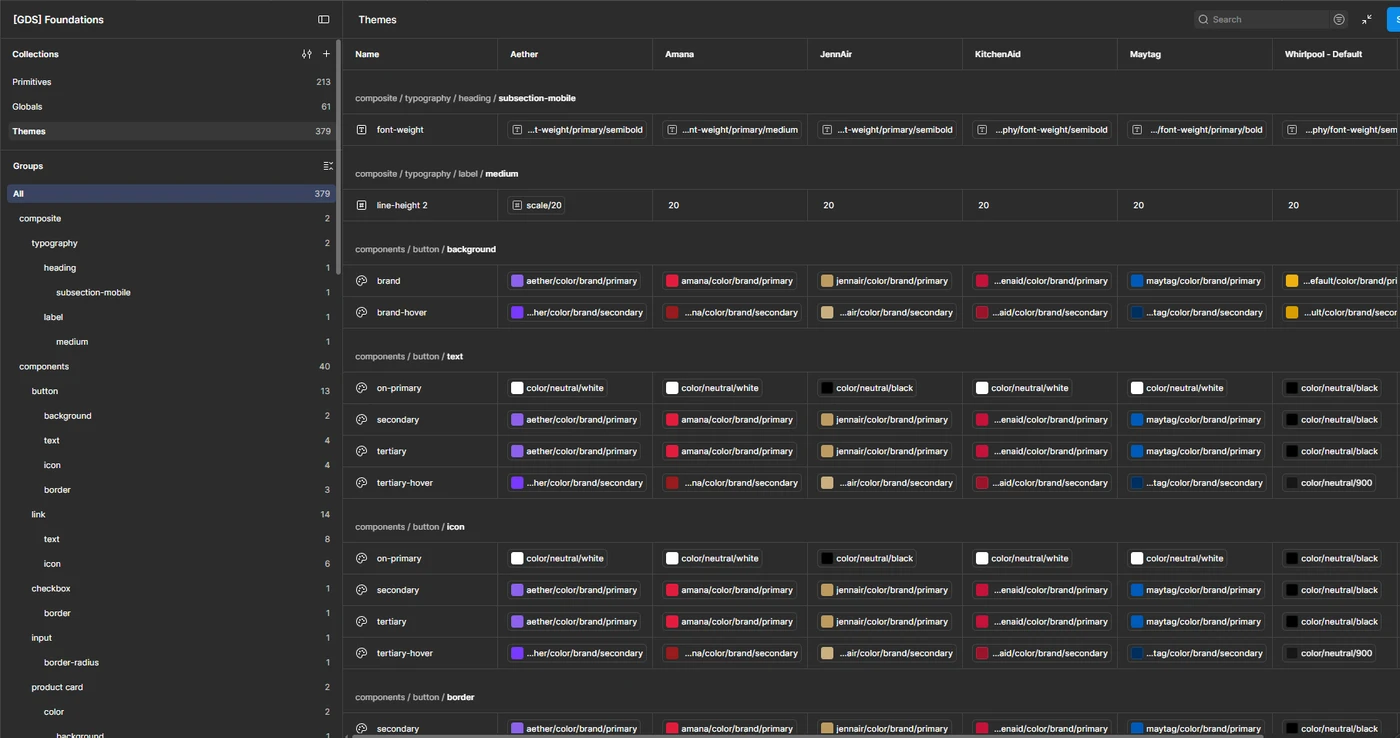Toggle the sidebar panel icon
Image resolution: width=1400 pixels, height=738 pixels.
(323, 19)
